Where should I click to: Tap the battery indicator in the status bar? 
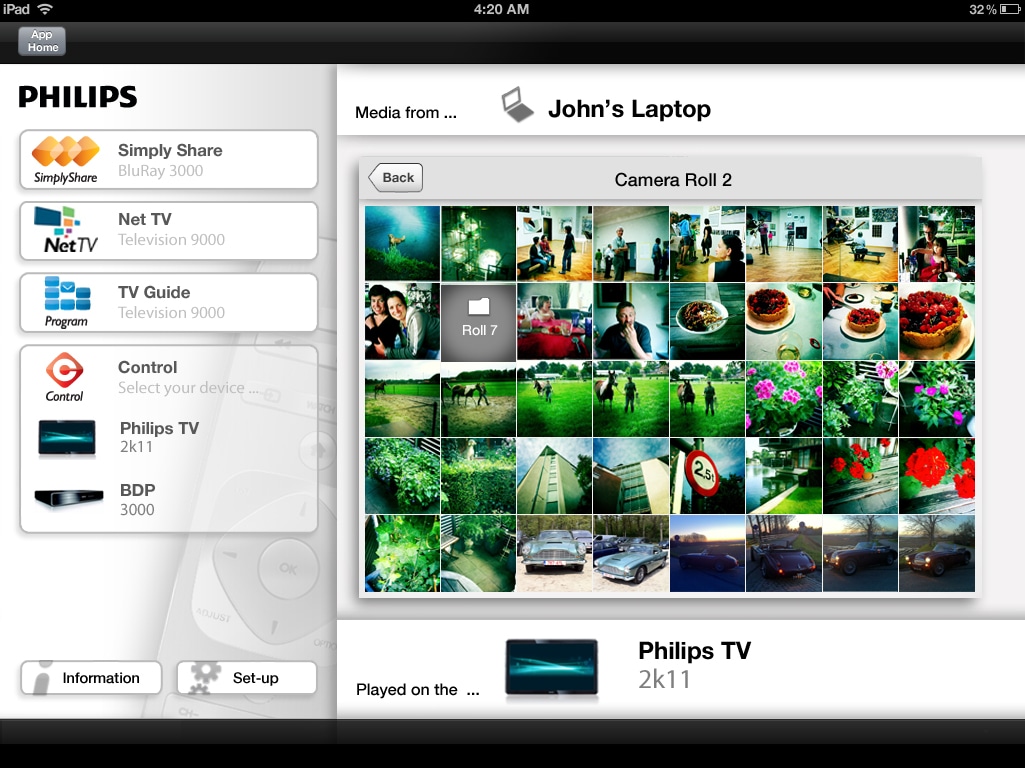coord(1009,10)
